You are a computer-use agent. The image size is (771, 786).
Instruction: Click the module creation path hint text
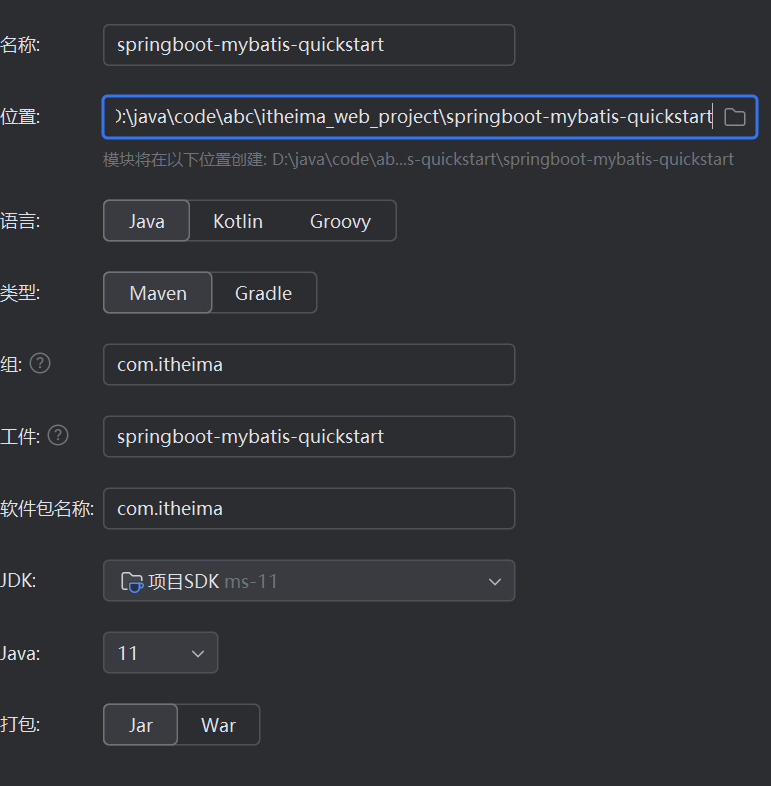[x=418, y=159]
